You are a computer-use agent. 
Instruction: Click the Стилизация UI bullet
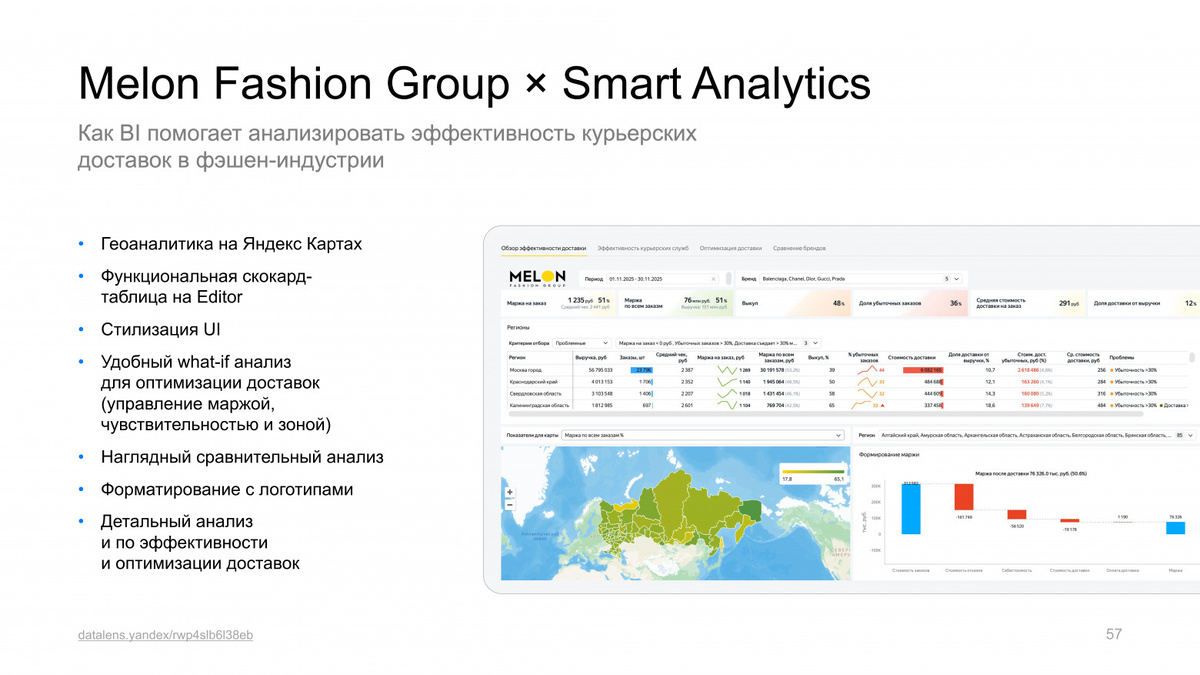click(160, 328)
